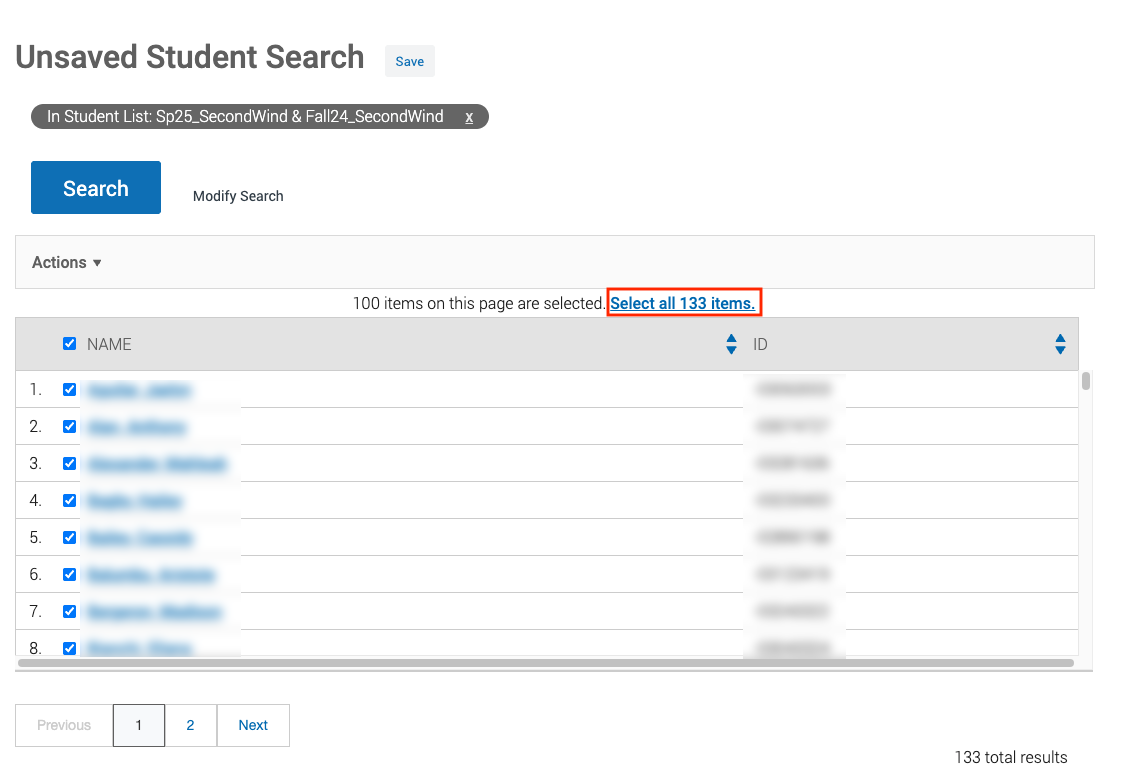Expand the Actions dropdown menu
1123x778 pixels.
67,262
